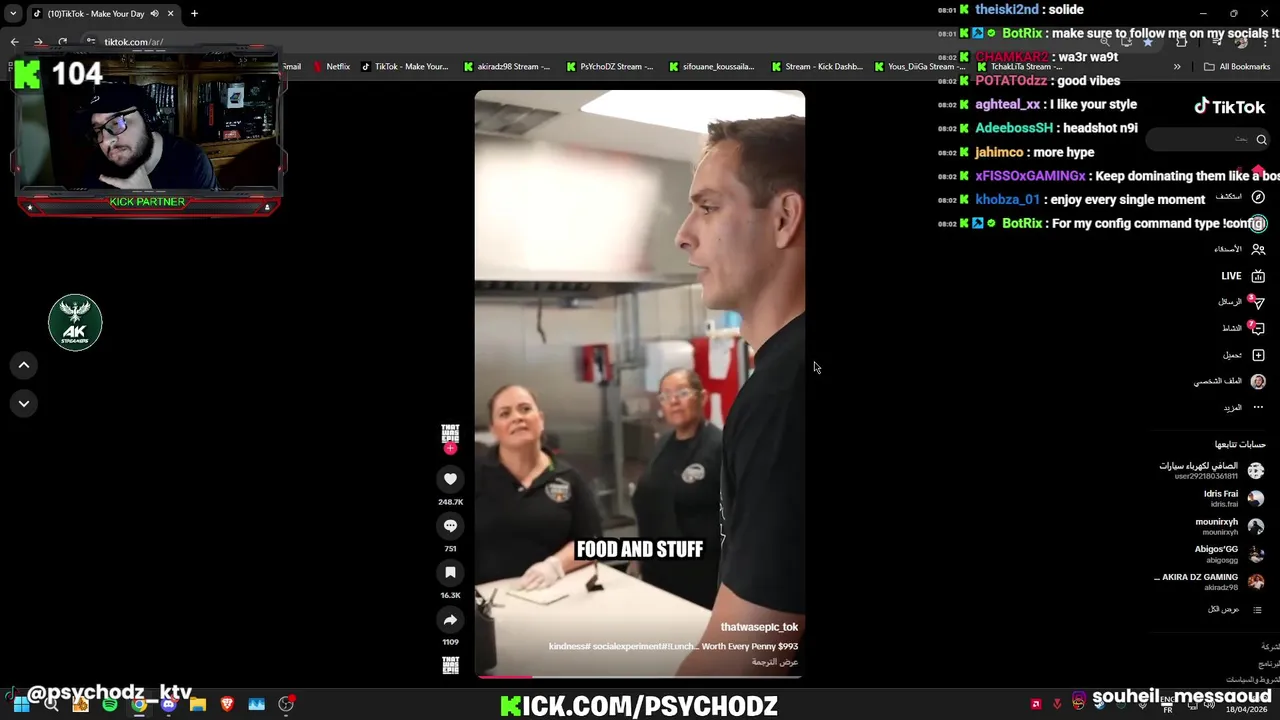The image size is (1280, 720).
Task: Share the video with the arrow icon
Action: (x=450, y=620)
